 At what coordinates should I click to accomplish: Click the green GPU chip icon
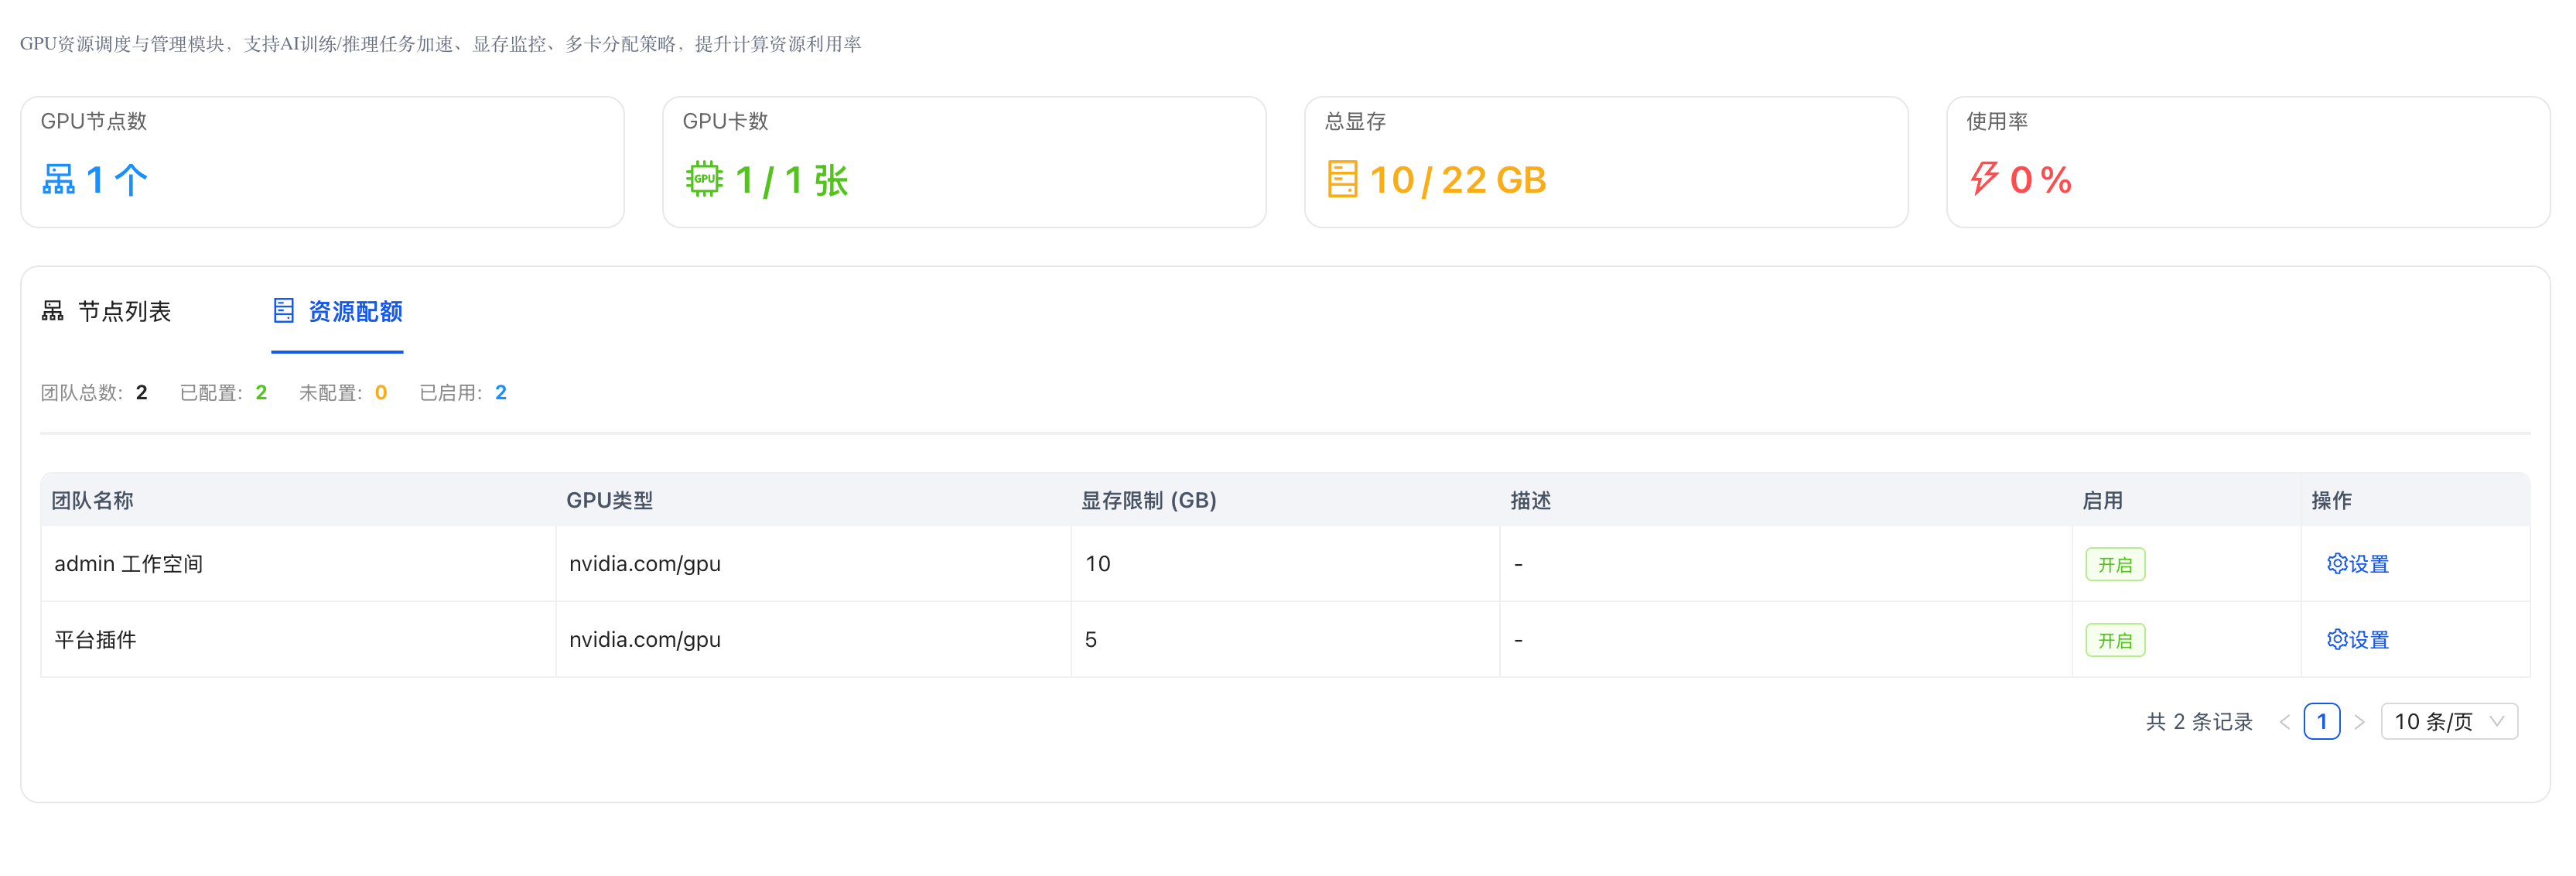click(x=704, y=179)
